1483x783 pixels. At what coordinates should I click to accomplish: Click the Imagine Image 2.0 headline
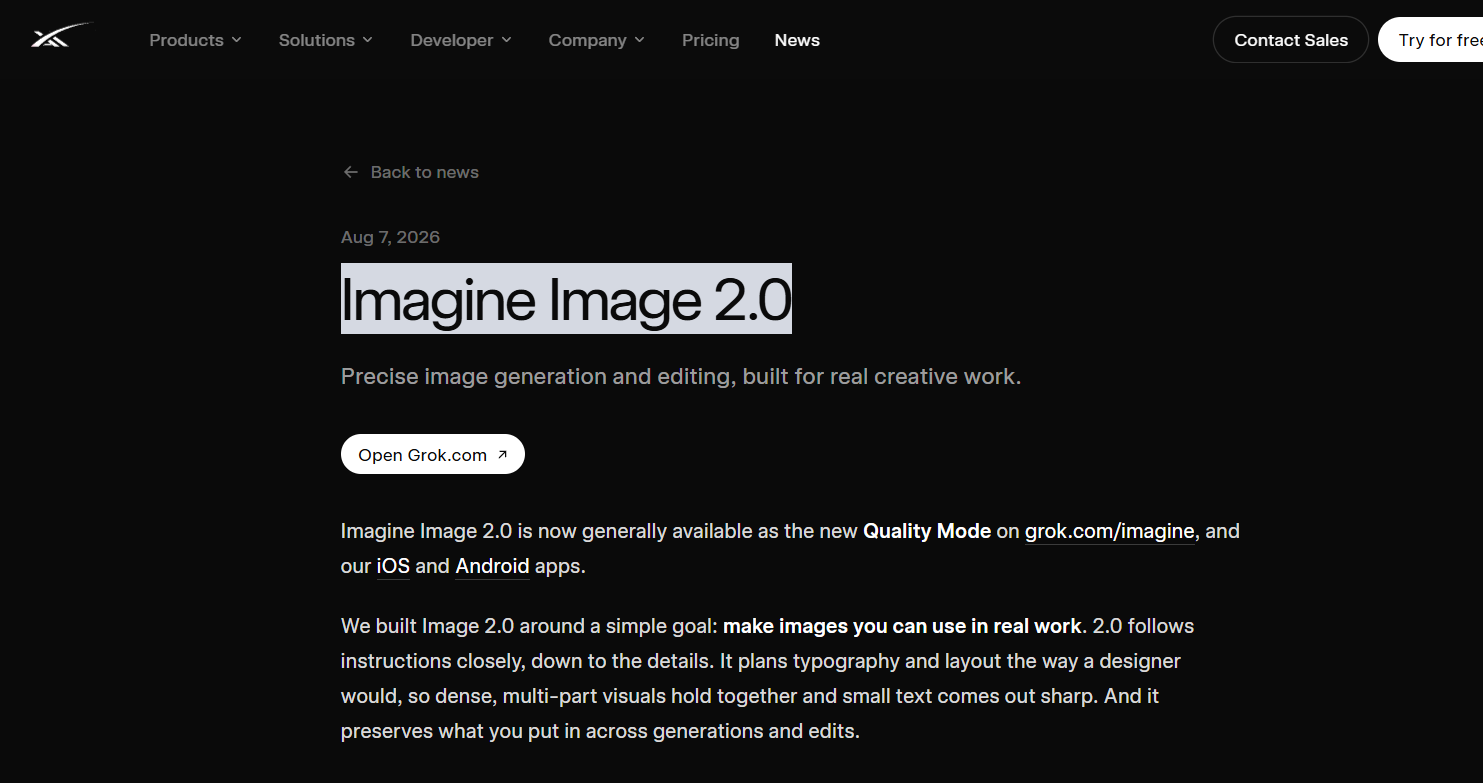click(566, 298)
